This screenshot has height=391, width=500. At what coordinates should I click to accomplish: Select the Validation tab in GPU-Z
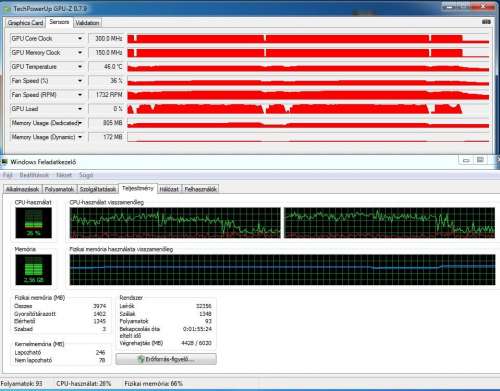pyautogui.click(x=87, y=23)
